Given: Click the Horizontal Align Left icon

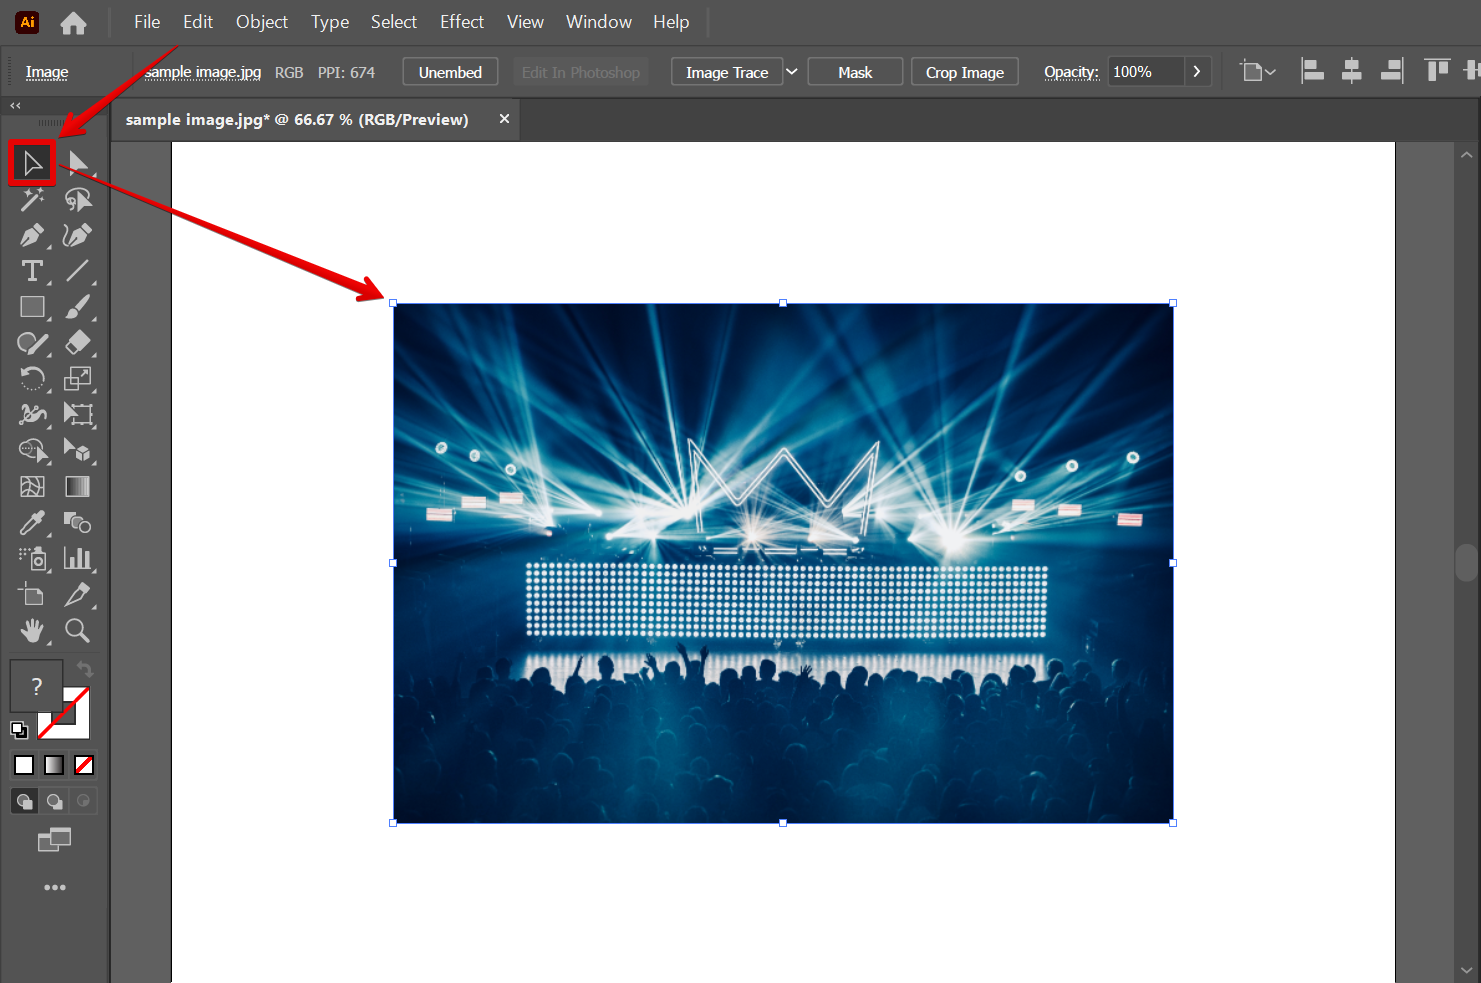Looking at the screenshot, I should coord(1312,71).
